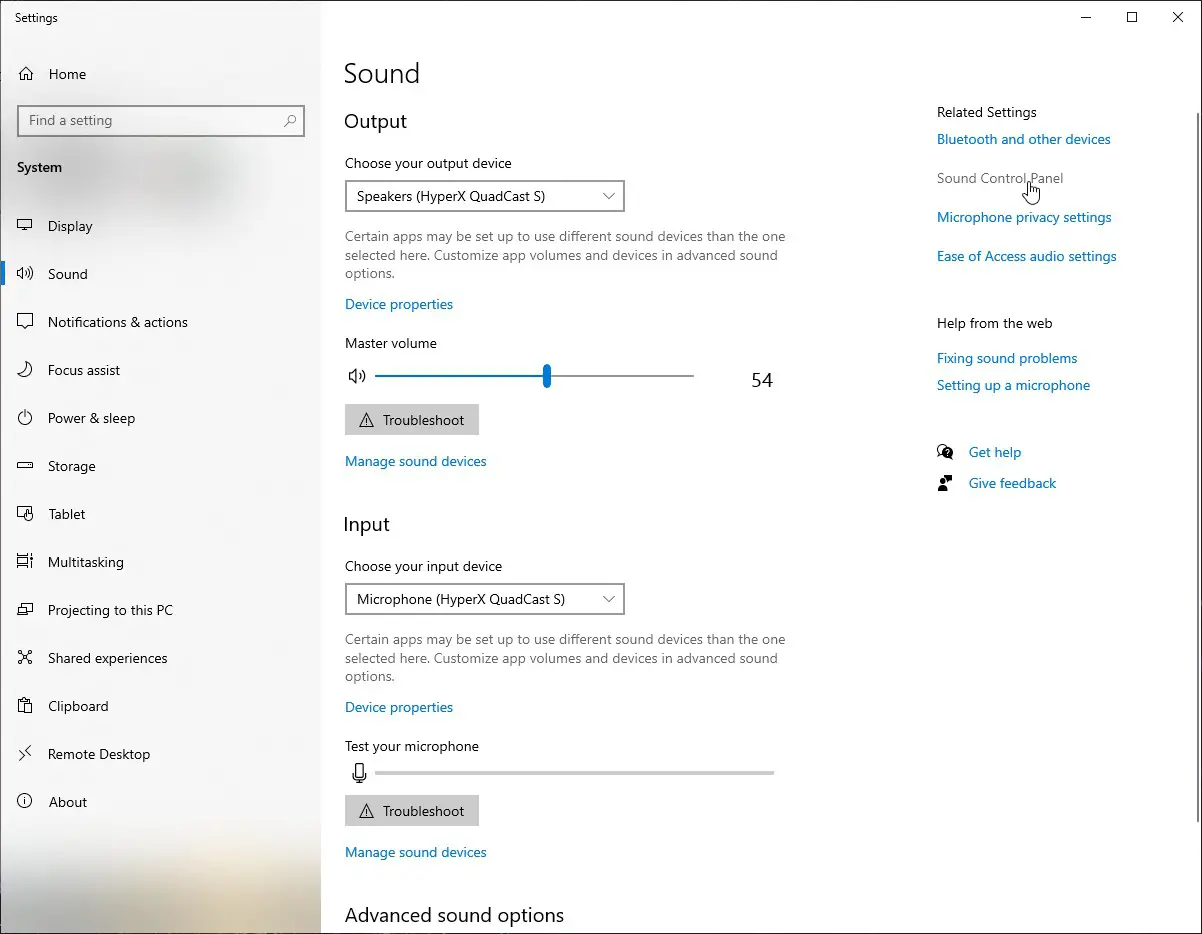Maximize the Settings window

click(1132, 17)
